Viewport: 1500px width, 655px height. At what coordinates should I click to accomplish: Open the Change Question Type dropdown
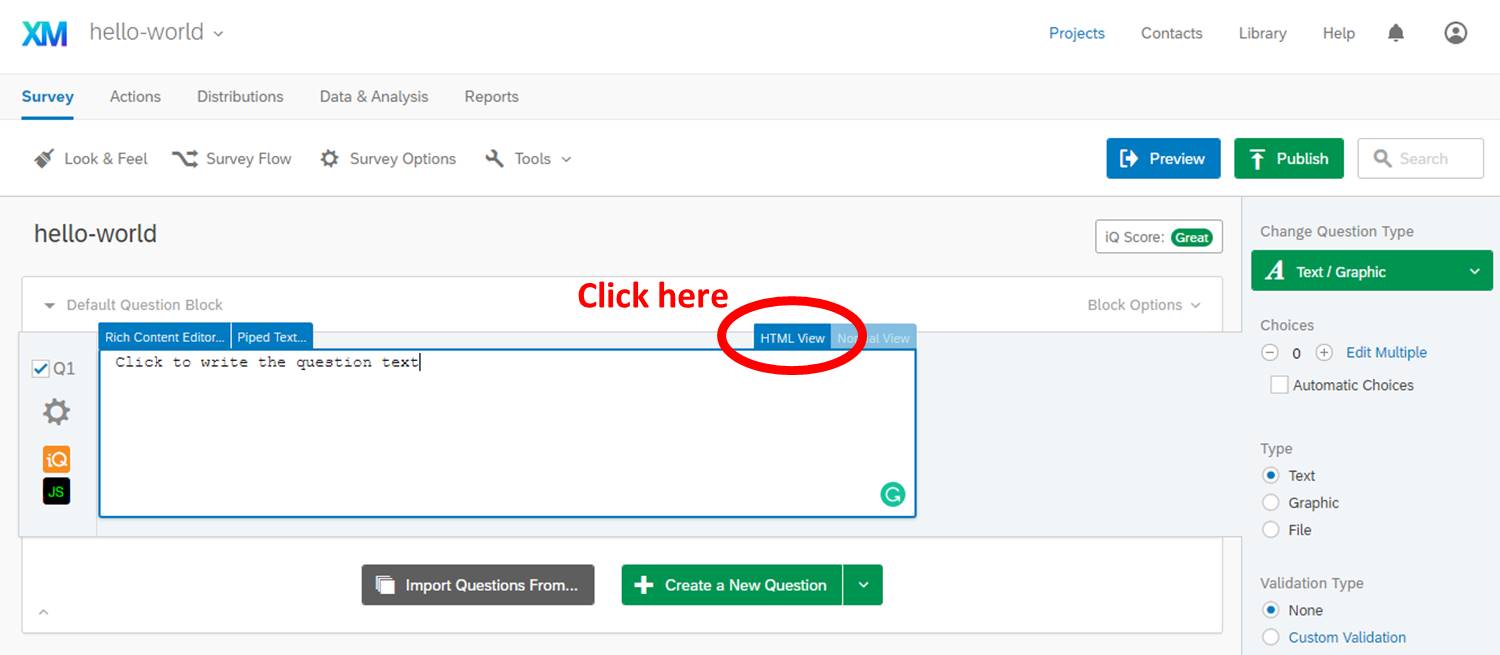1371,270
